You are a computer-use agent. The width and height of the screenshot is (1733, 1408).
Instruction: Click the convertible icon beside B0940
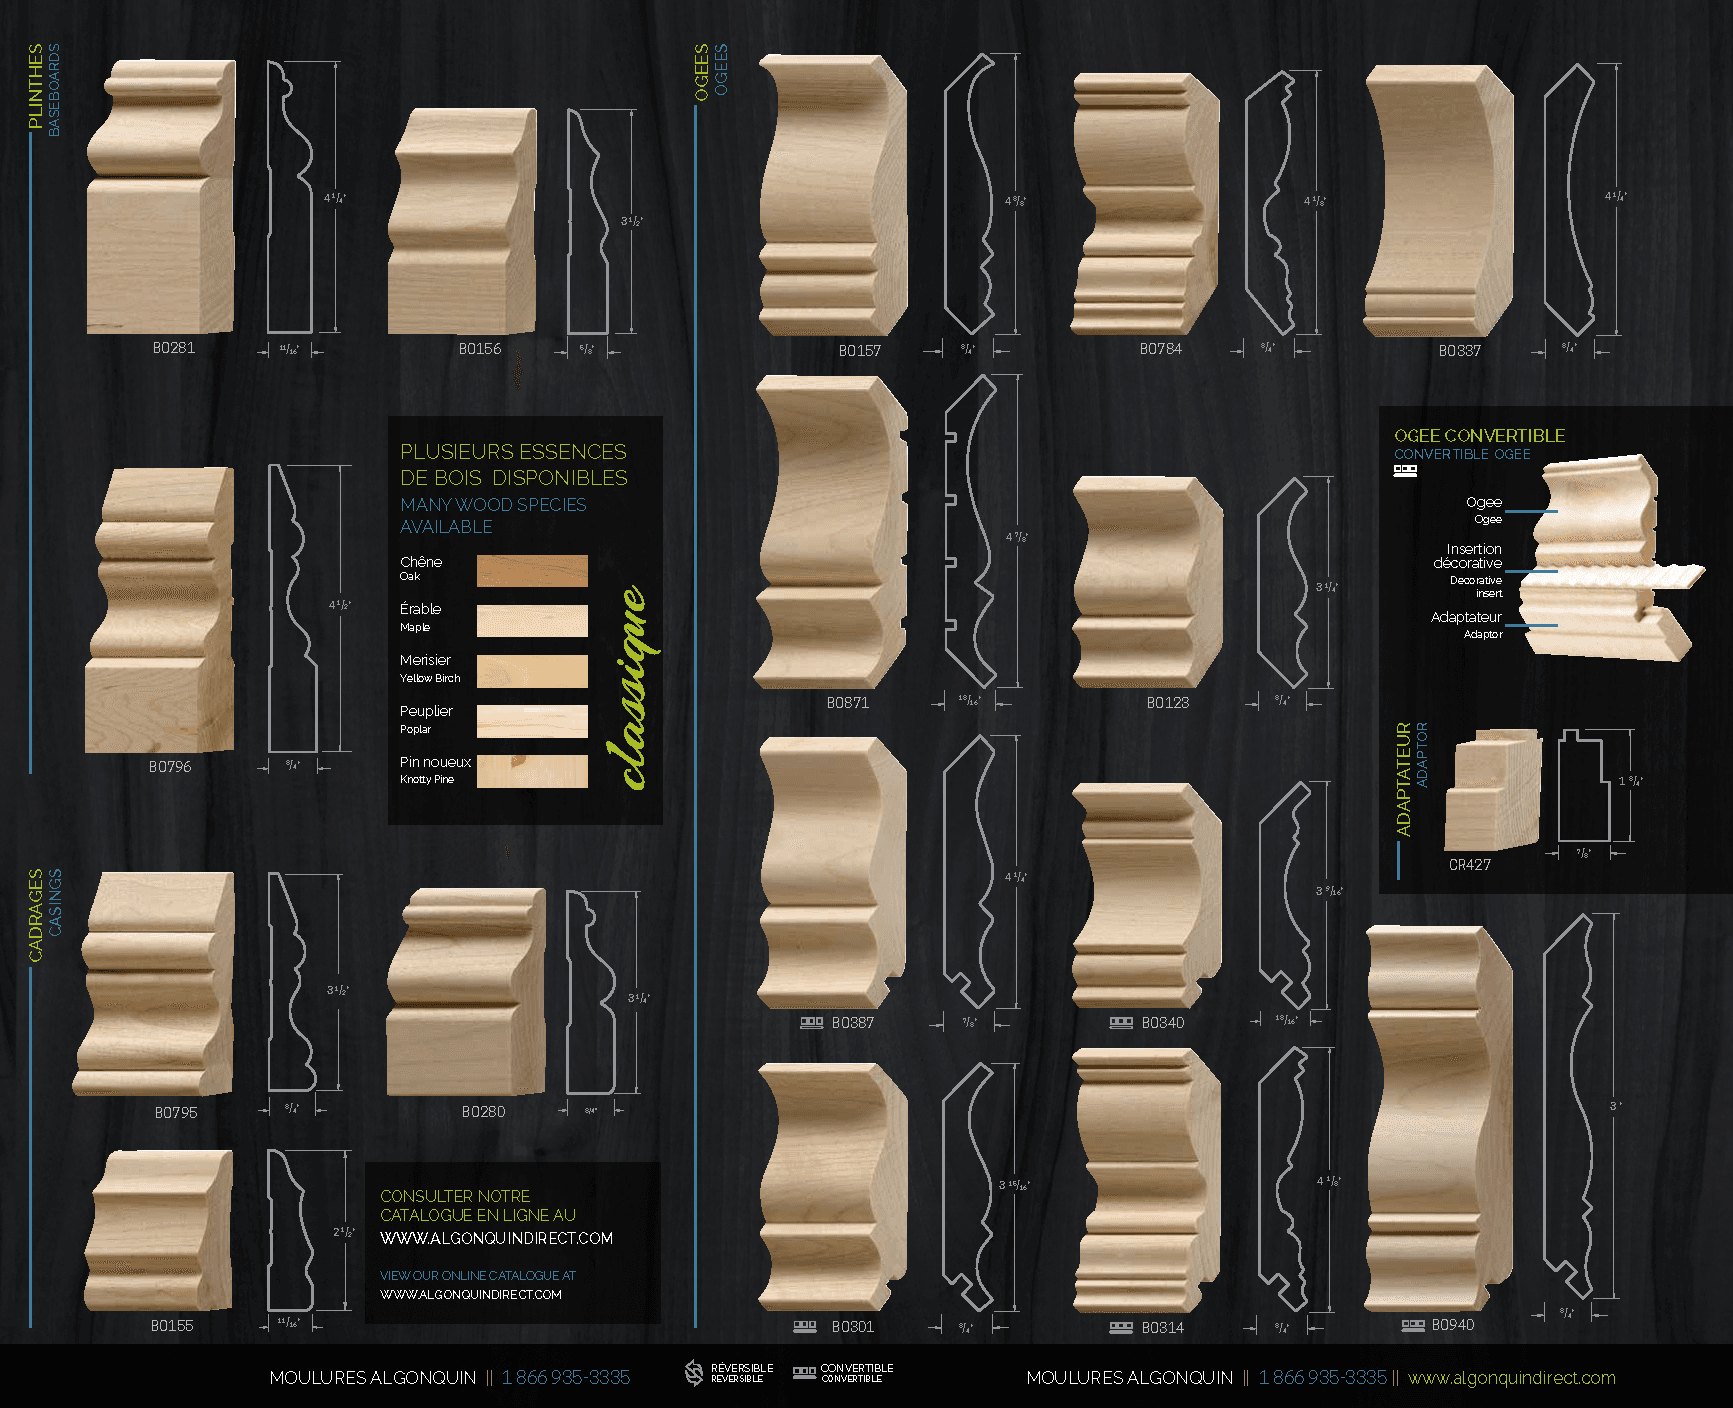tap(1413, 1325)
